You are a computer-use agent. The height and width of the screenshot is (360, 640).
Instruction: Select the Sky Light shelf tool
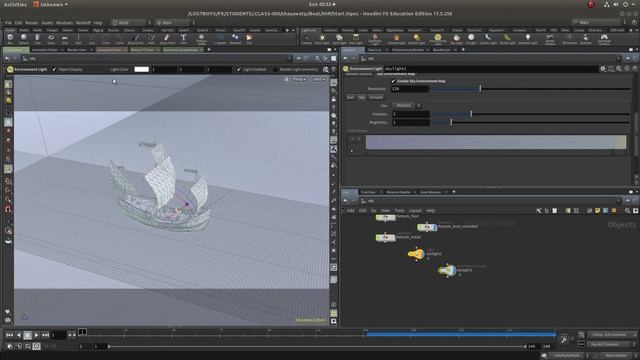(x=456, y=39)
